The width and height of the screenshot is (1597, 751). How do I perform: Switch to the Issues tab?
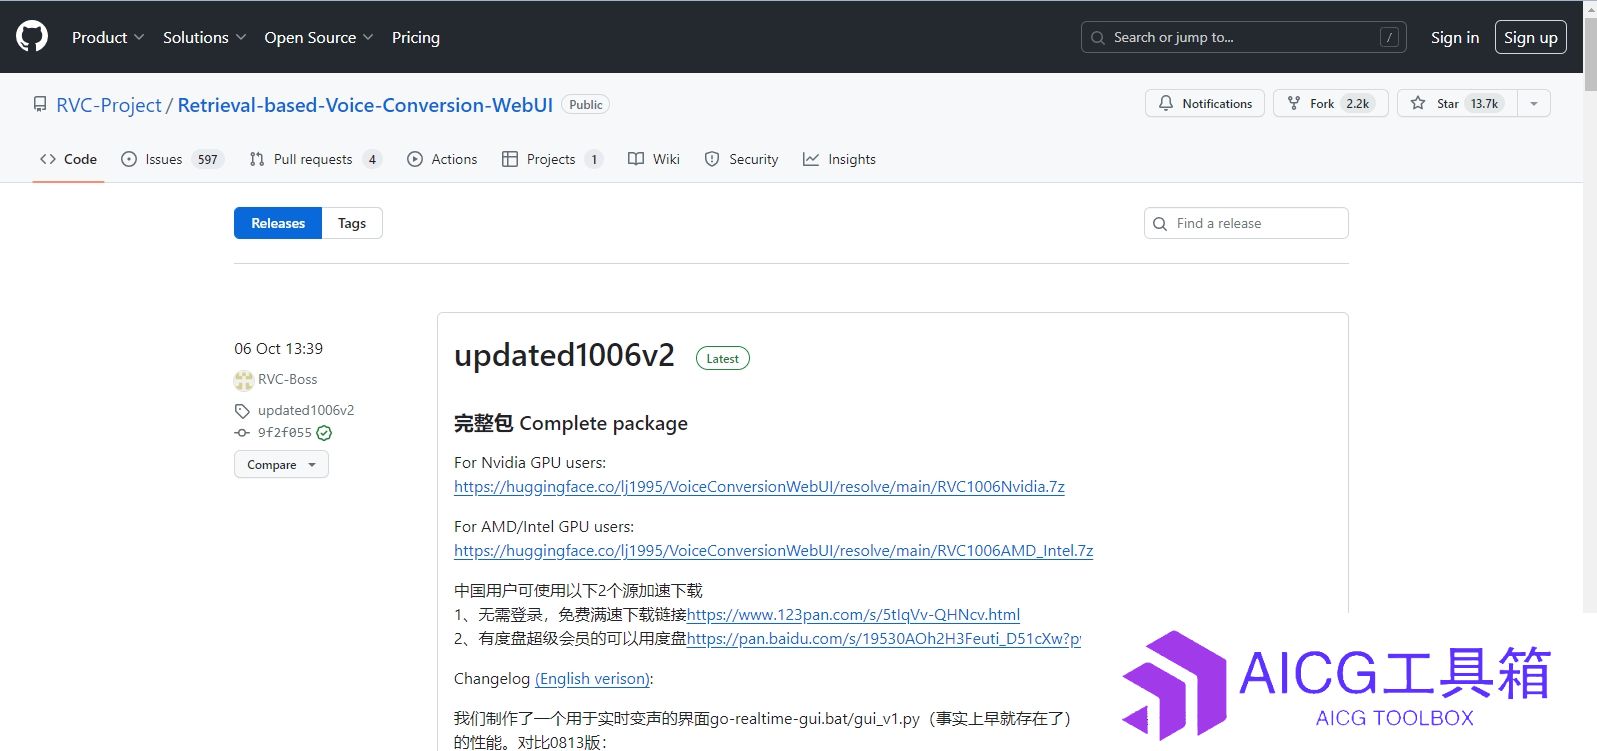[172, 159]
